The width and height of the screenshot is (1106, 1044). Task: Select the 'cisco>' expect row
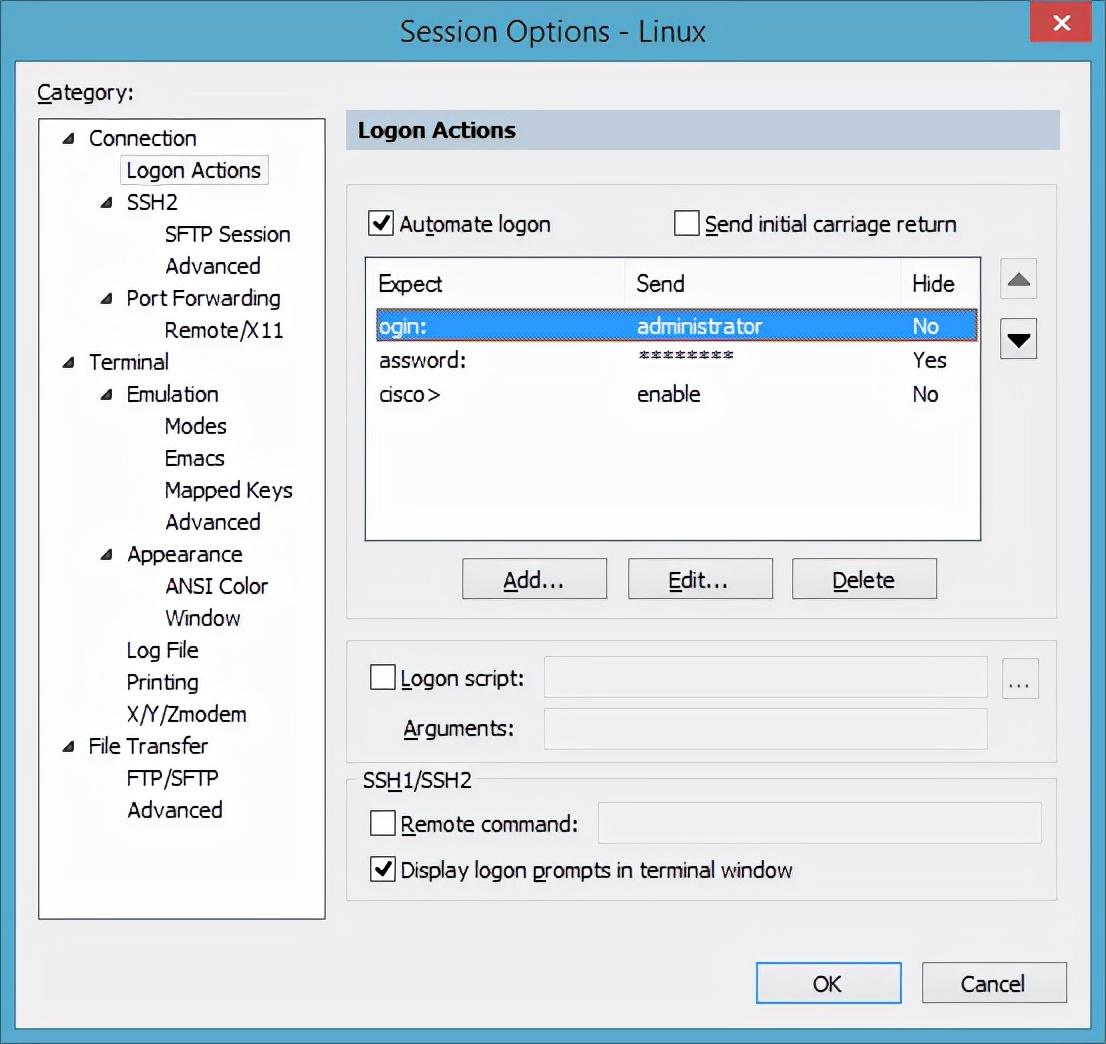(676, 394)
